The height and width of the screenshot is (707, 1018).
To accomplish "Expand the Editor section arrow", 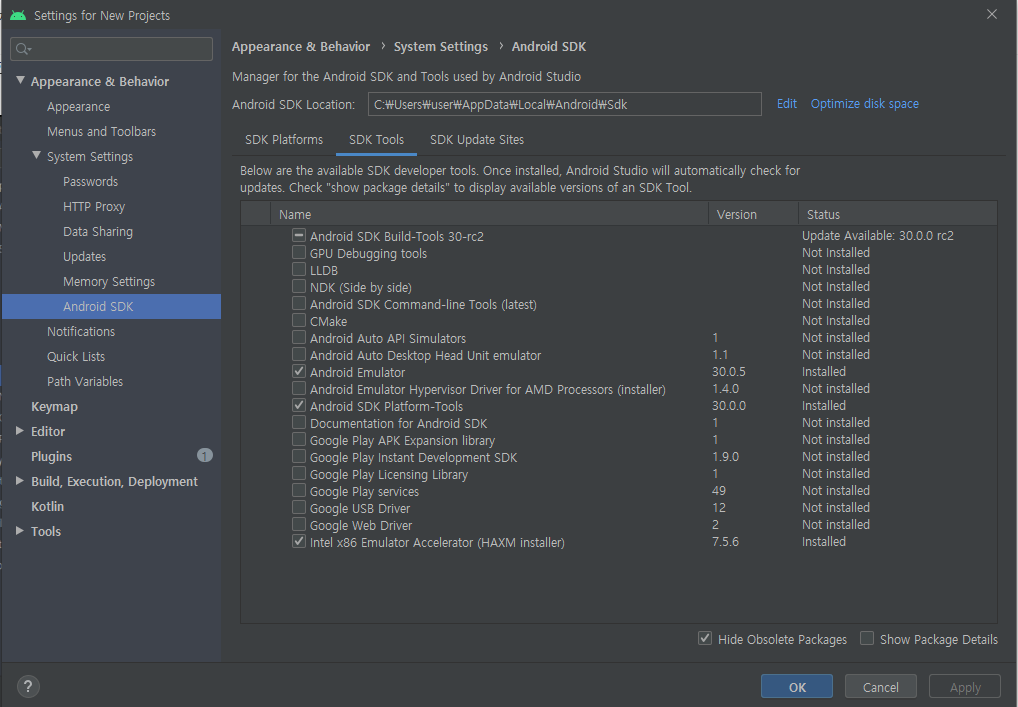I will coord(20,431).
